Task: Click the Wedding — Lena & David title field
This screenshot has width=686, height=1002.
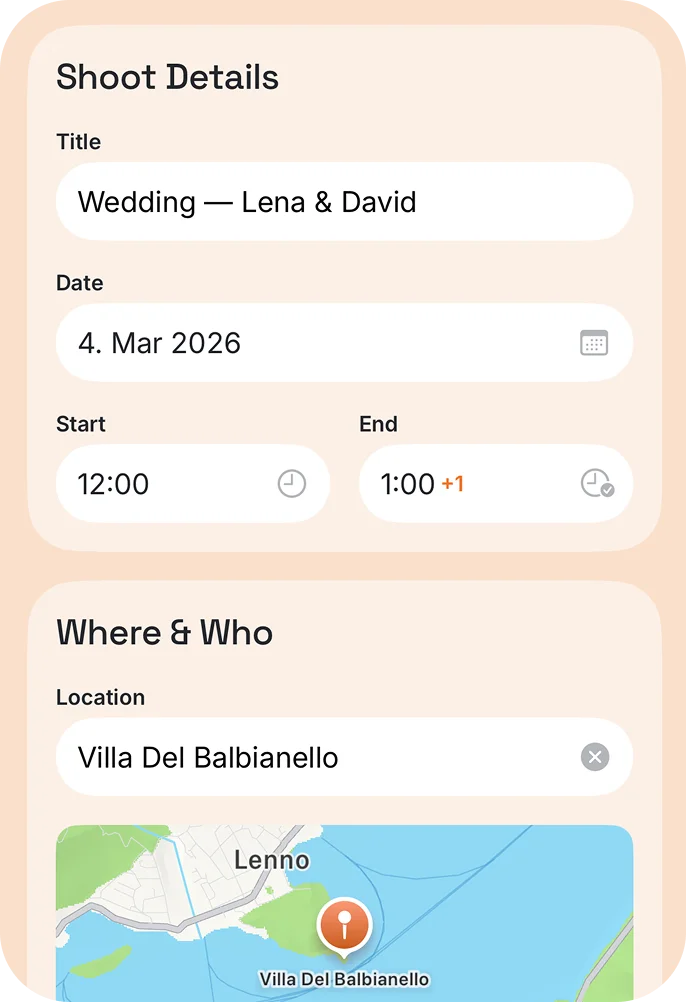Action: pyautogui.click(x=344, y=202)
